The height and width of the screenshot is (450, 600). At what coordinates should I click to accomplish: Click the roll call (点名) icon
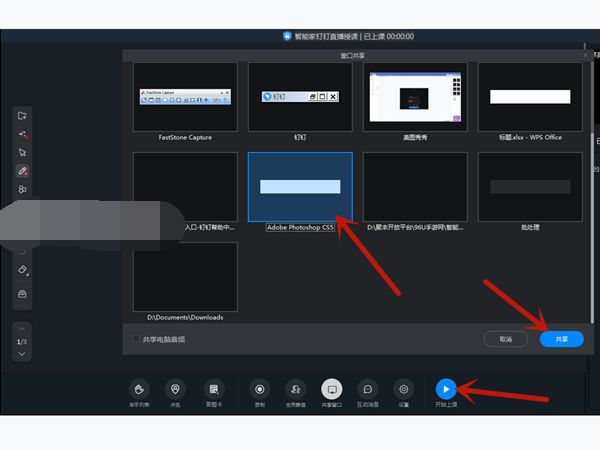pos(176,389)
